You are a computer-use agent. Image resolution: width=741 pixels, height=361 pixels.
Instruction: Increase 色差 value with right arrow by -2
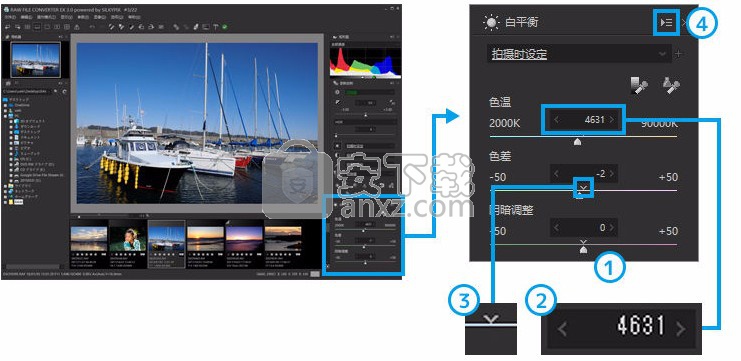click(612, 174)
